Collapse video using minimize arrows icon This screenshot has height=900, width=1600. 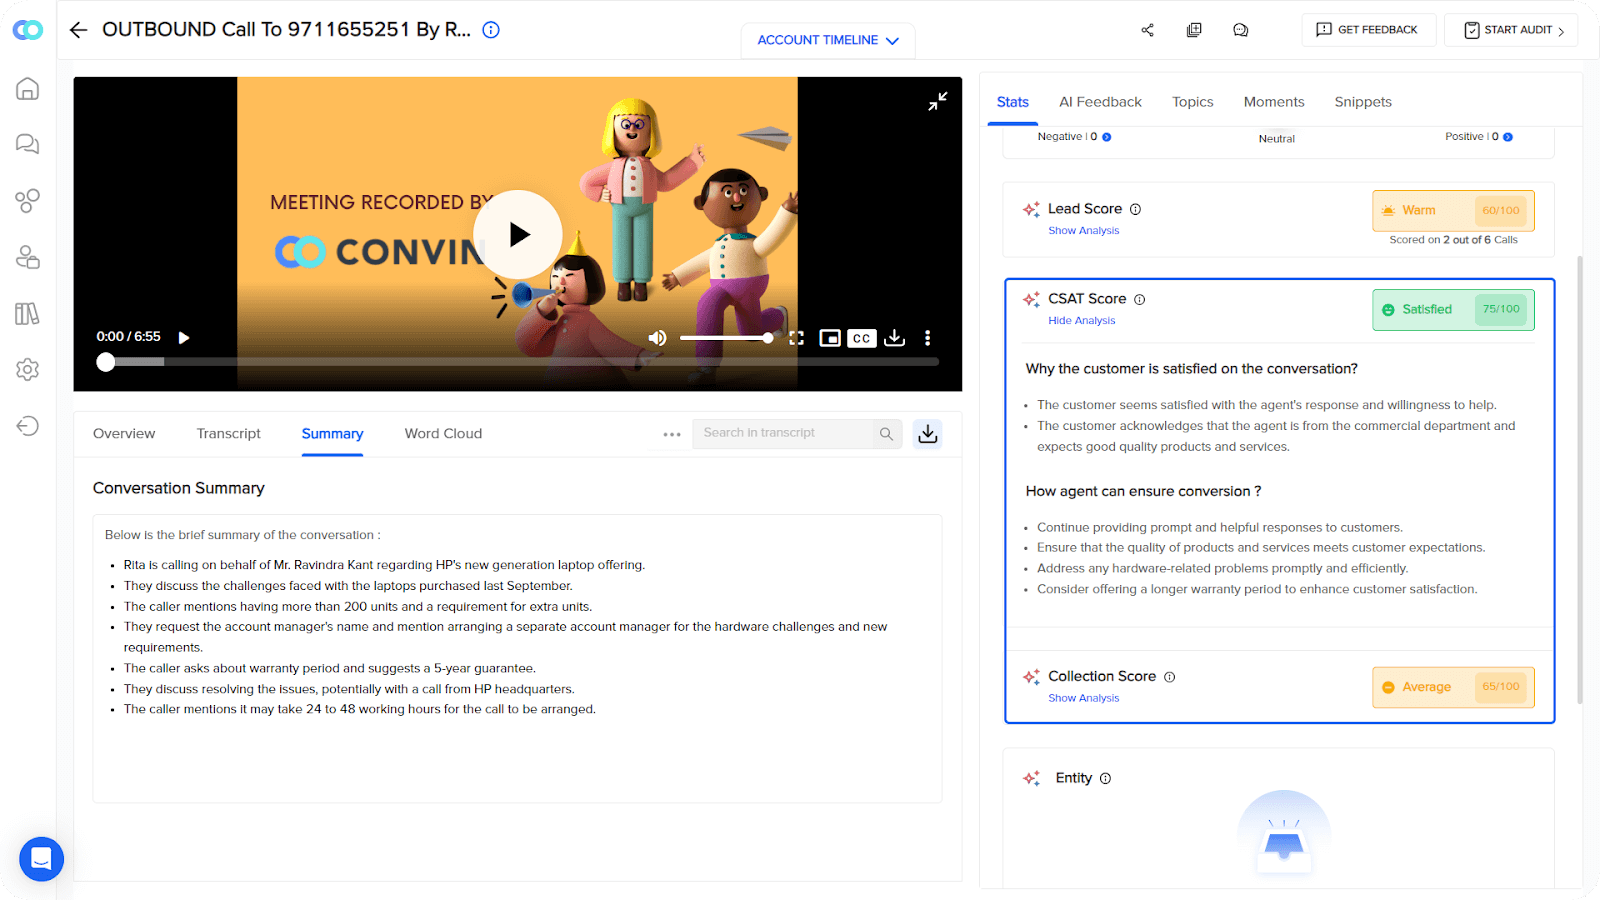(937, 101)
